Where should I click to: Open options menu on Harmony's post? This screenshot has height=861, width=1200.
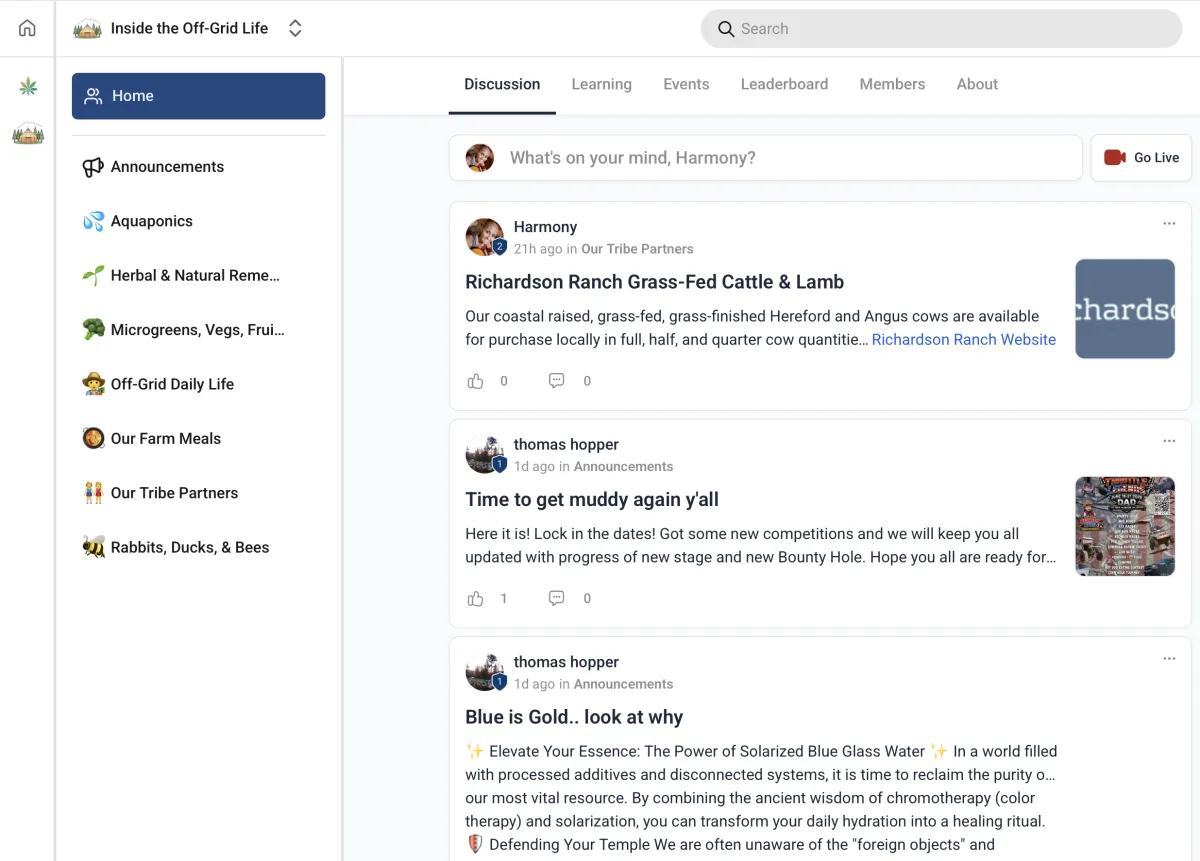coord(1169,223)
